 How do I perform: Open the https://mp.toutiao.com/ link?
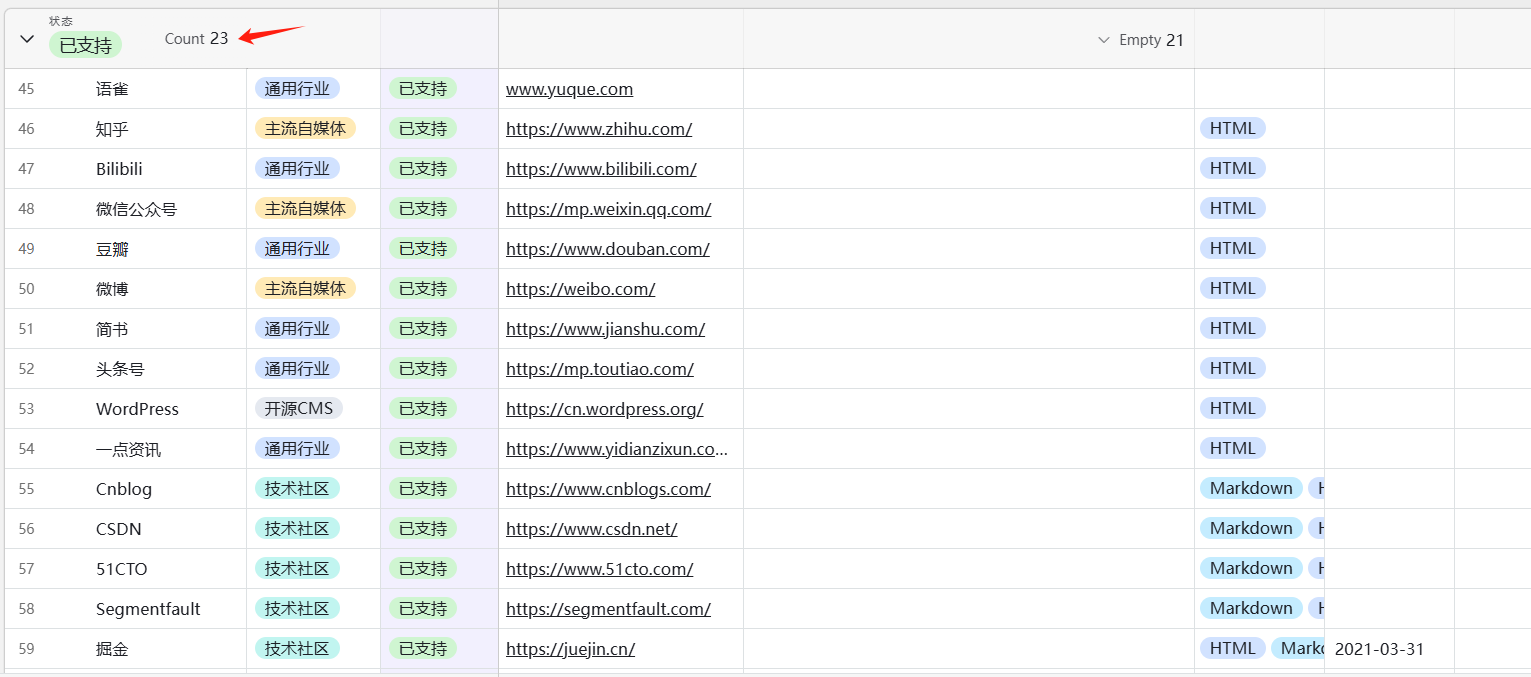[x=600, y=369]
